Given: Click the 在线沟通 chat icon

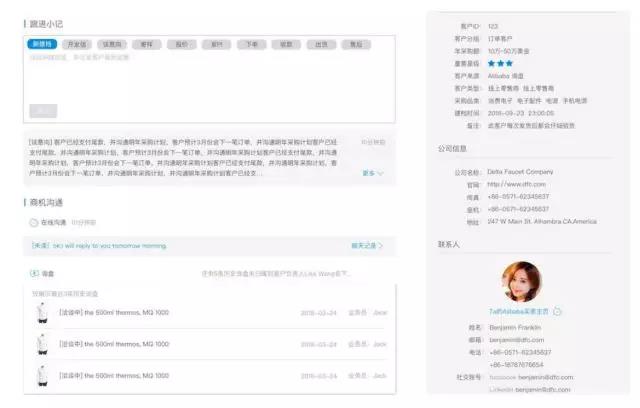Looking at the screenshot, I should [x=34, y=222].
